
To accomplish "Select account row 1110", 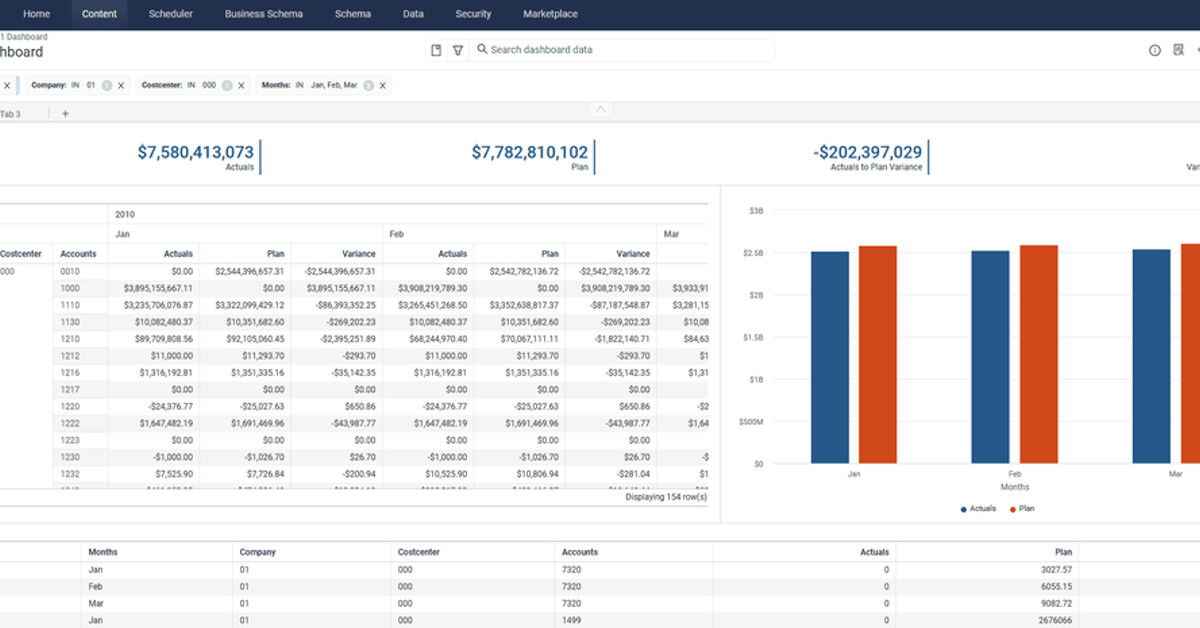I will tap(69, 304).
